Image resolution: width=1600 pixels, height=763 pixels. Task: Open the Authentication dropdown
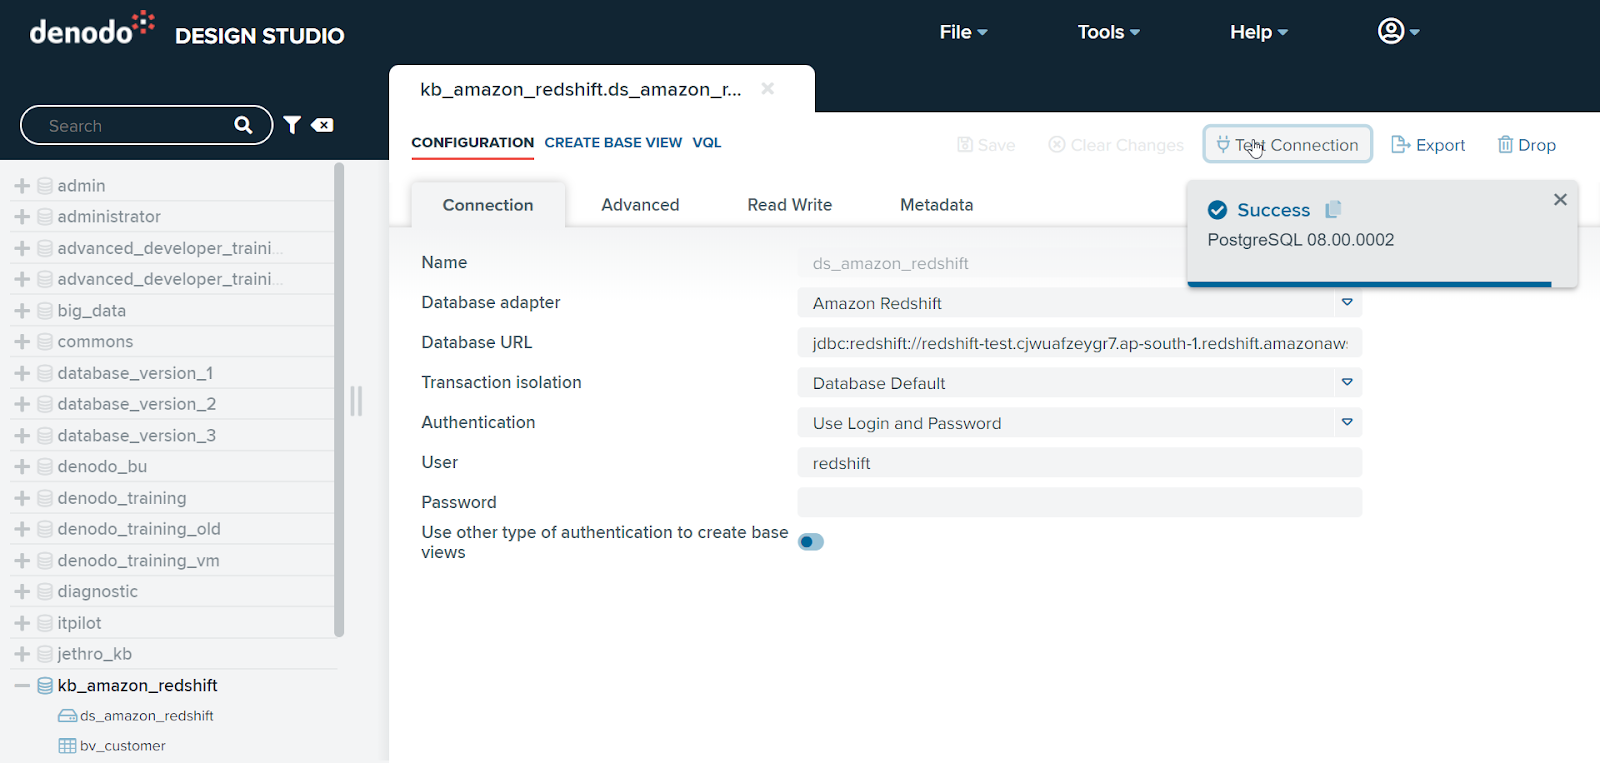(x=1347, y=422)
